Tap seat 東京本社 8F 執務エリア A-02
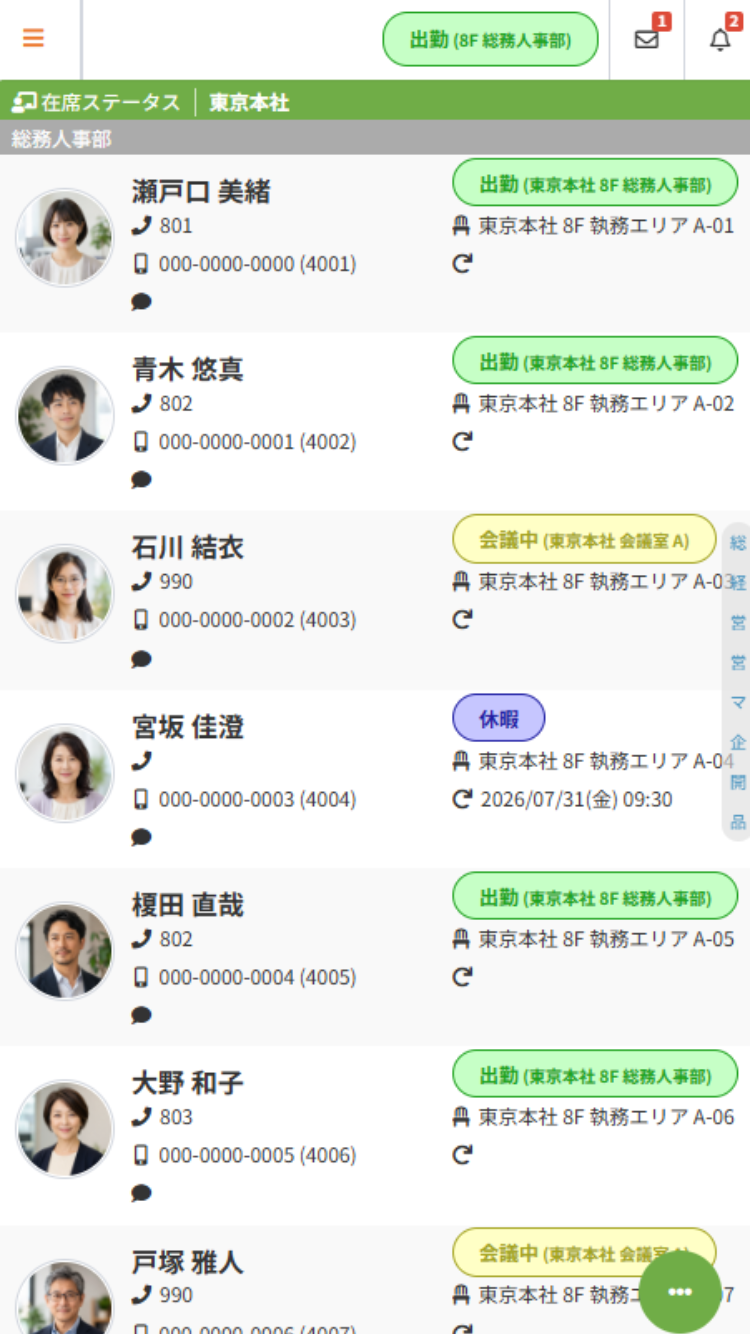 (x=606, y=404)
